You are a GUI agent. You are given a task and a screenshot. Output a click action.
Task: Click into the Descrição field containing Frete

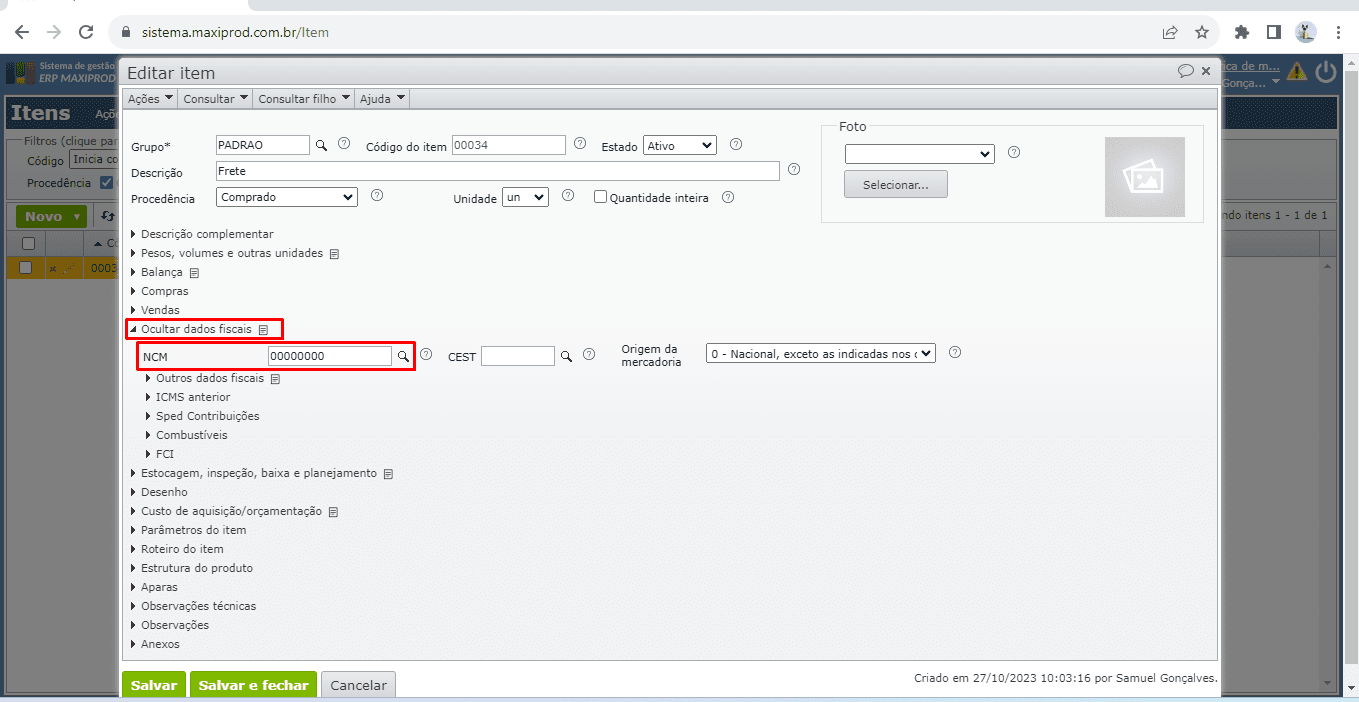[498, 171]
